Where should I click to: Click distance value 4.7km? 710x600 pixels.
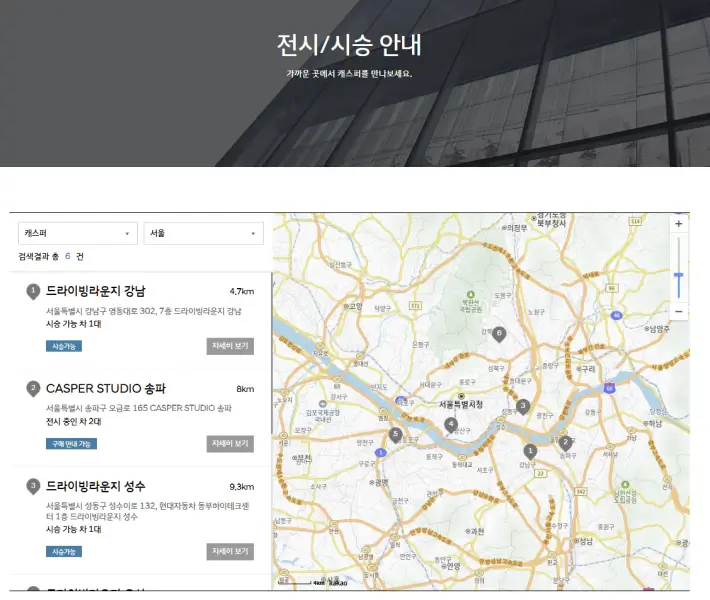point(242,292)
